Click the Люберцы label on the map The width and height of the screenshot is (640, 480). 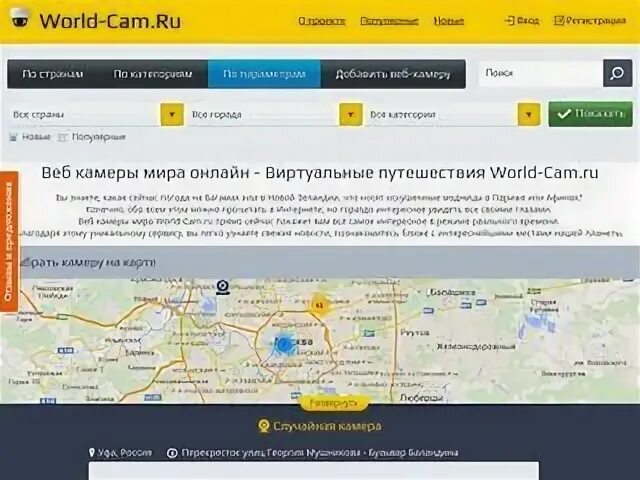[421, 398]
